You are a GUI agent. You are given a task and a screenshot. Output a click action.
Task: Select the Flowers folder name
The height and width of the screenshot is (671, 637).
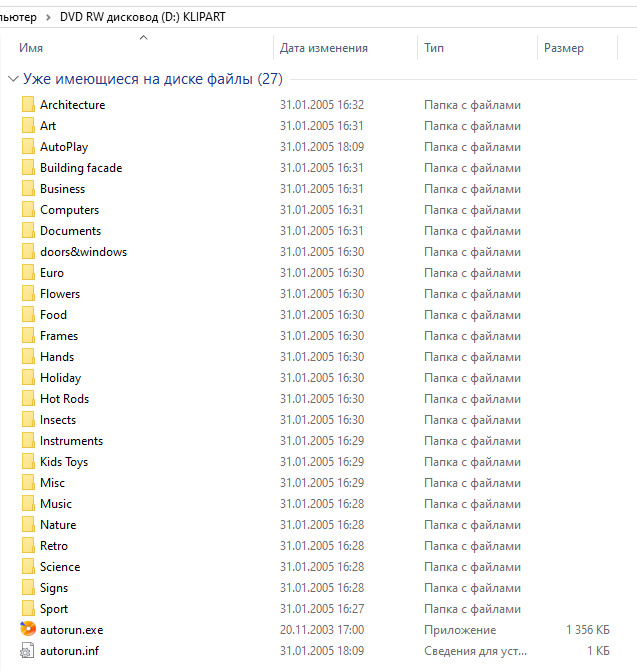click(x=60, y=294)
